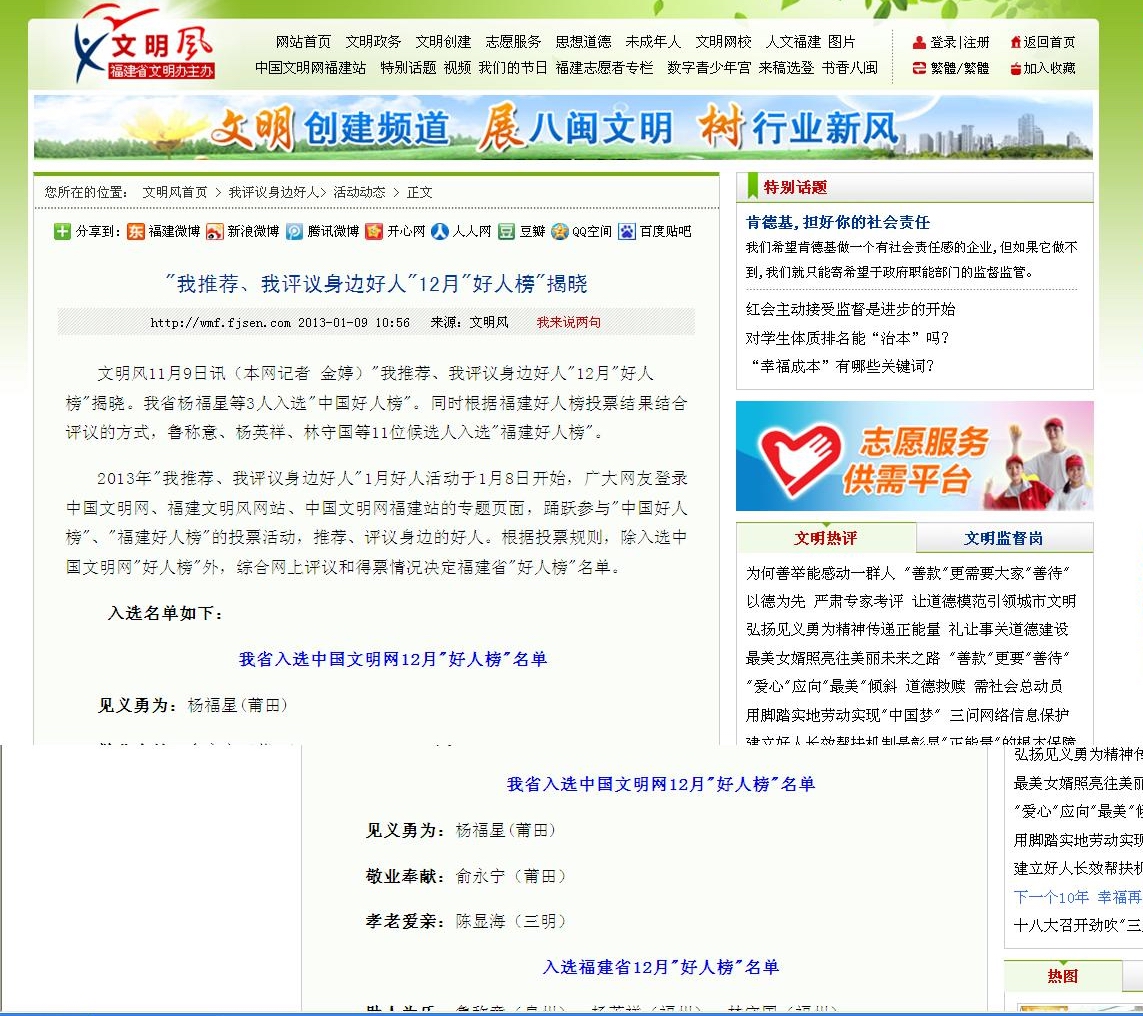Click the 百度贴吧 paw icon
Screen dimensions: 1143x1016
(x=627, y=232)
